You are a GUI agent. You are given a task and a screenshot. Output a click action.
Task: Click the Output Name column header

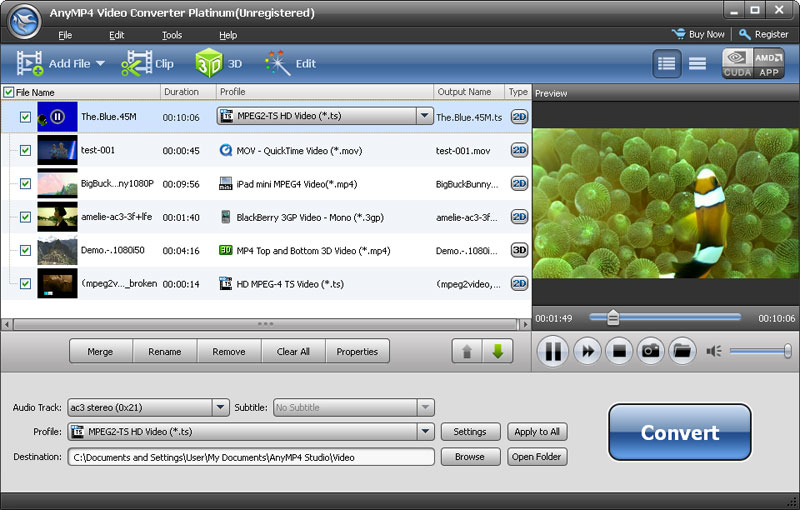click(469, 92)
